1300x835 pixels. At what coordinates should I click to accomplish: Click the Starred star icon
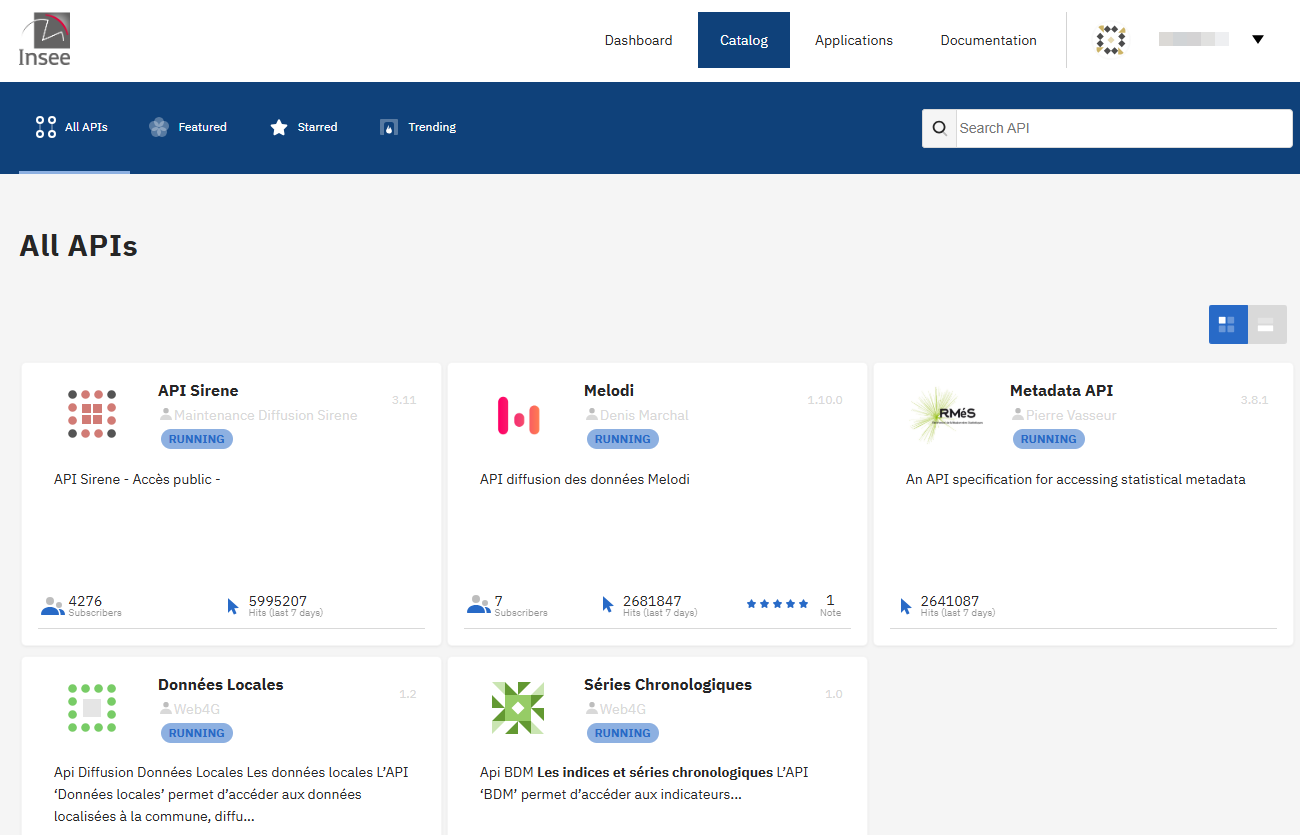point(279,127)
